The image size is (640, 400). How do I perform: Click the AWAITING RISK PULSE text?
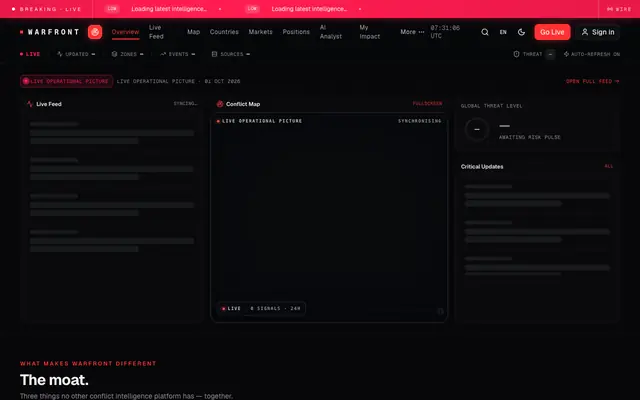click(529, 137)
